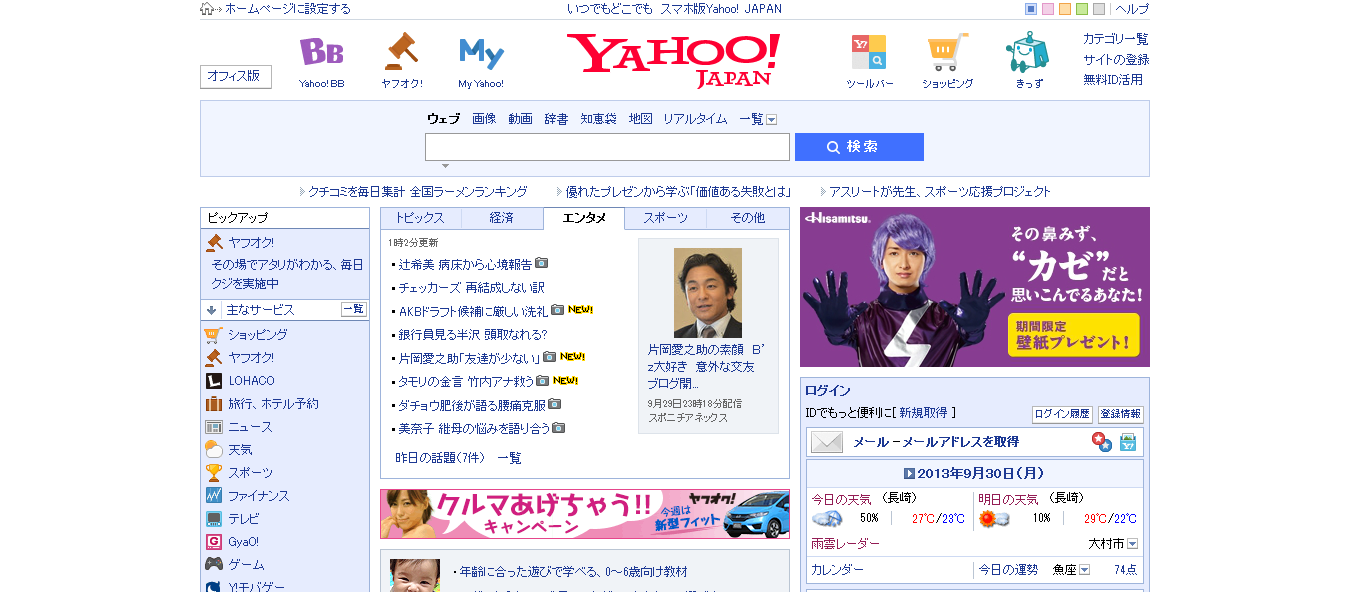The image size is (1349, 592).
Task: Click the 天気 weather icon in sidebar
Action: (x=213, y=450)
